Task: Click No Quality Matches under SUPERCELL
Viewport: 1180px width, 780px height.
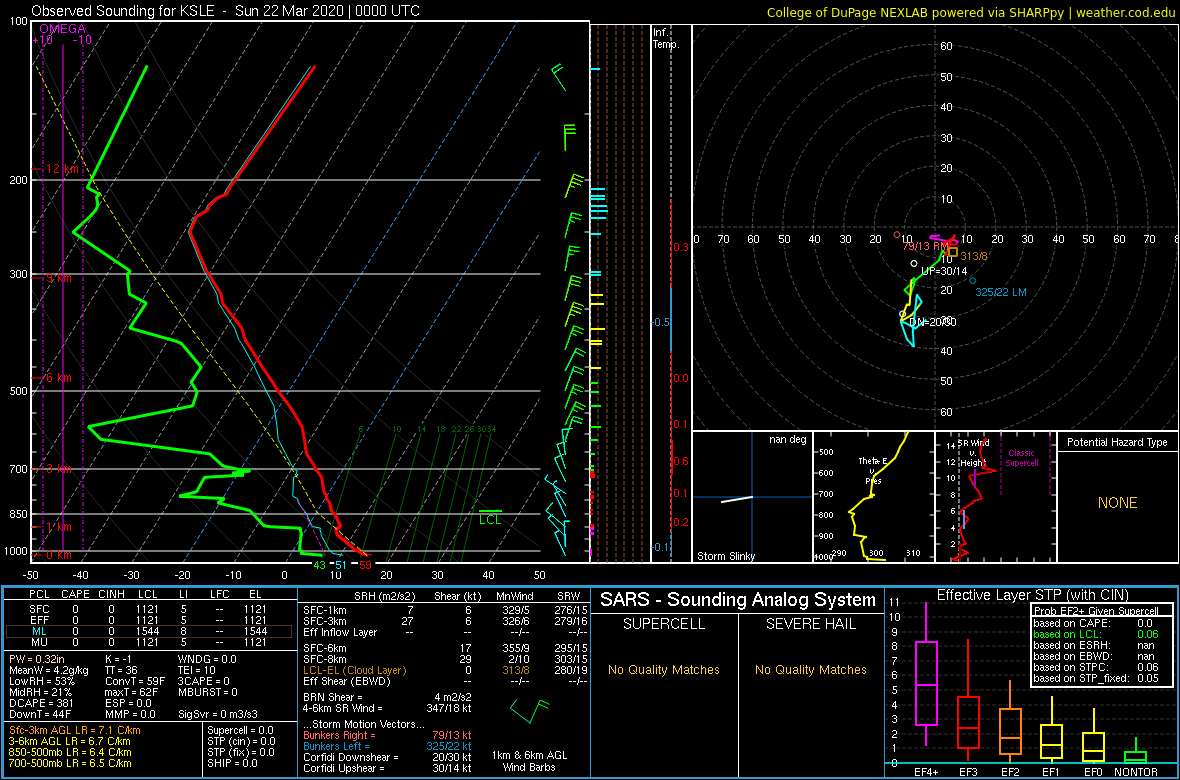Action: point(664,669)
